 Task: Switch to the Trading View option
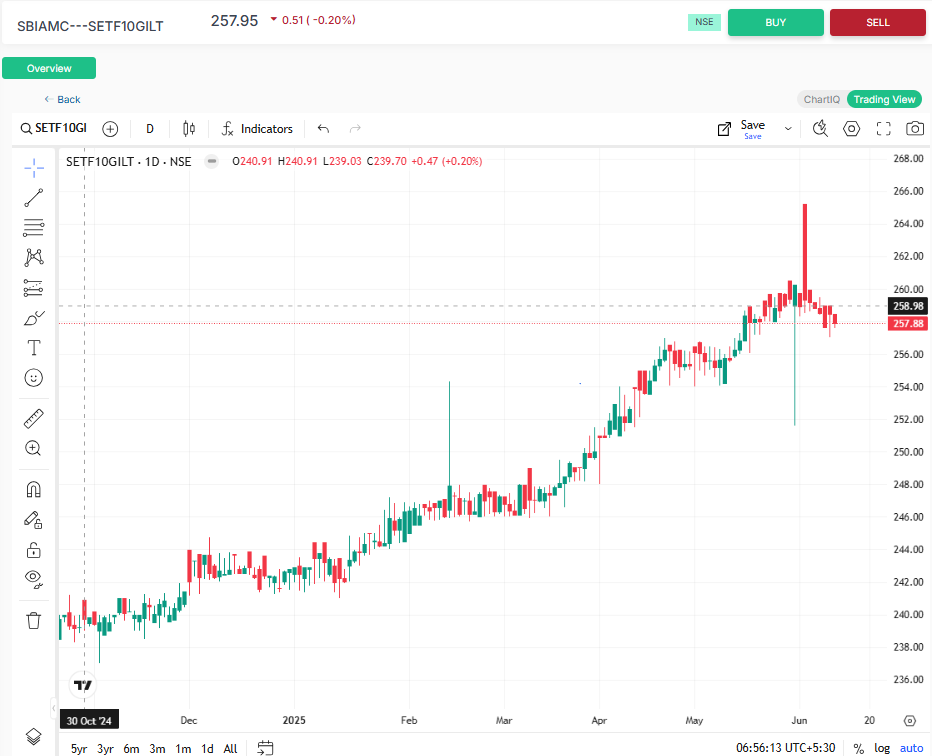click(884, 99)
